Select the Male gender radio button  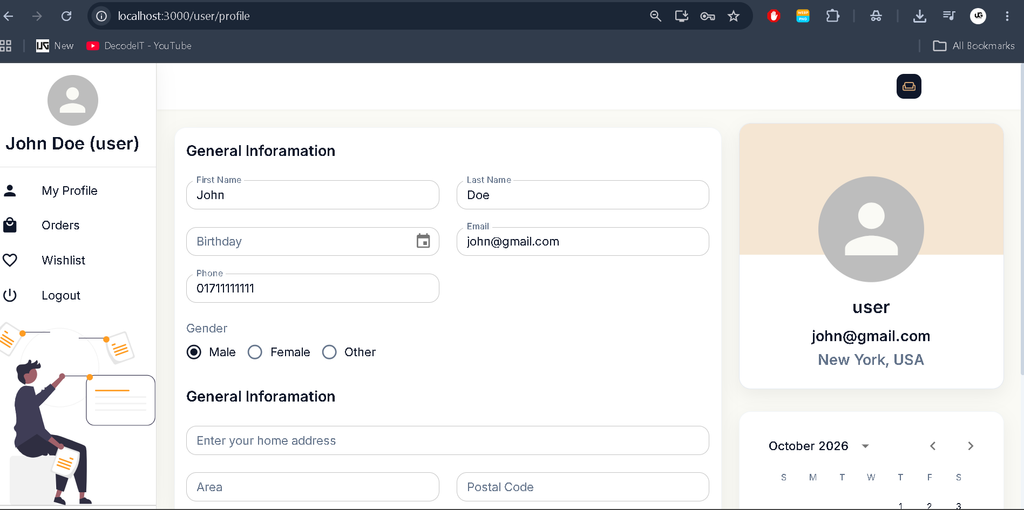point(194,352)
